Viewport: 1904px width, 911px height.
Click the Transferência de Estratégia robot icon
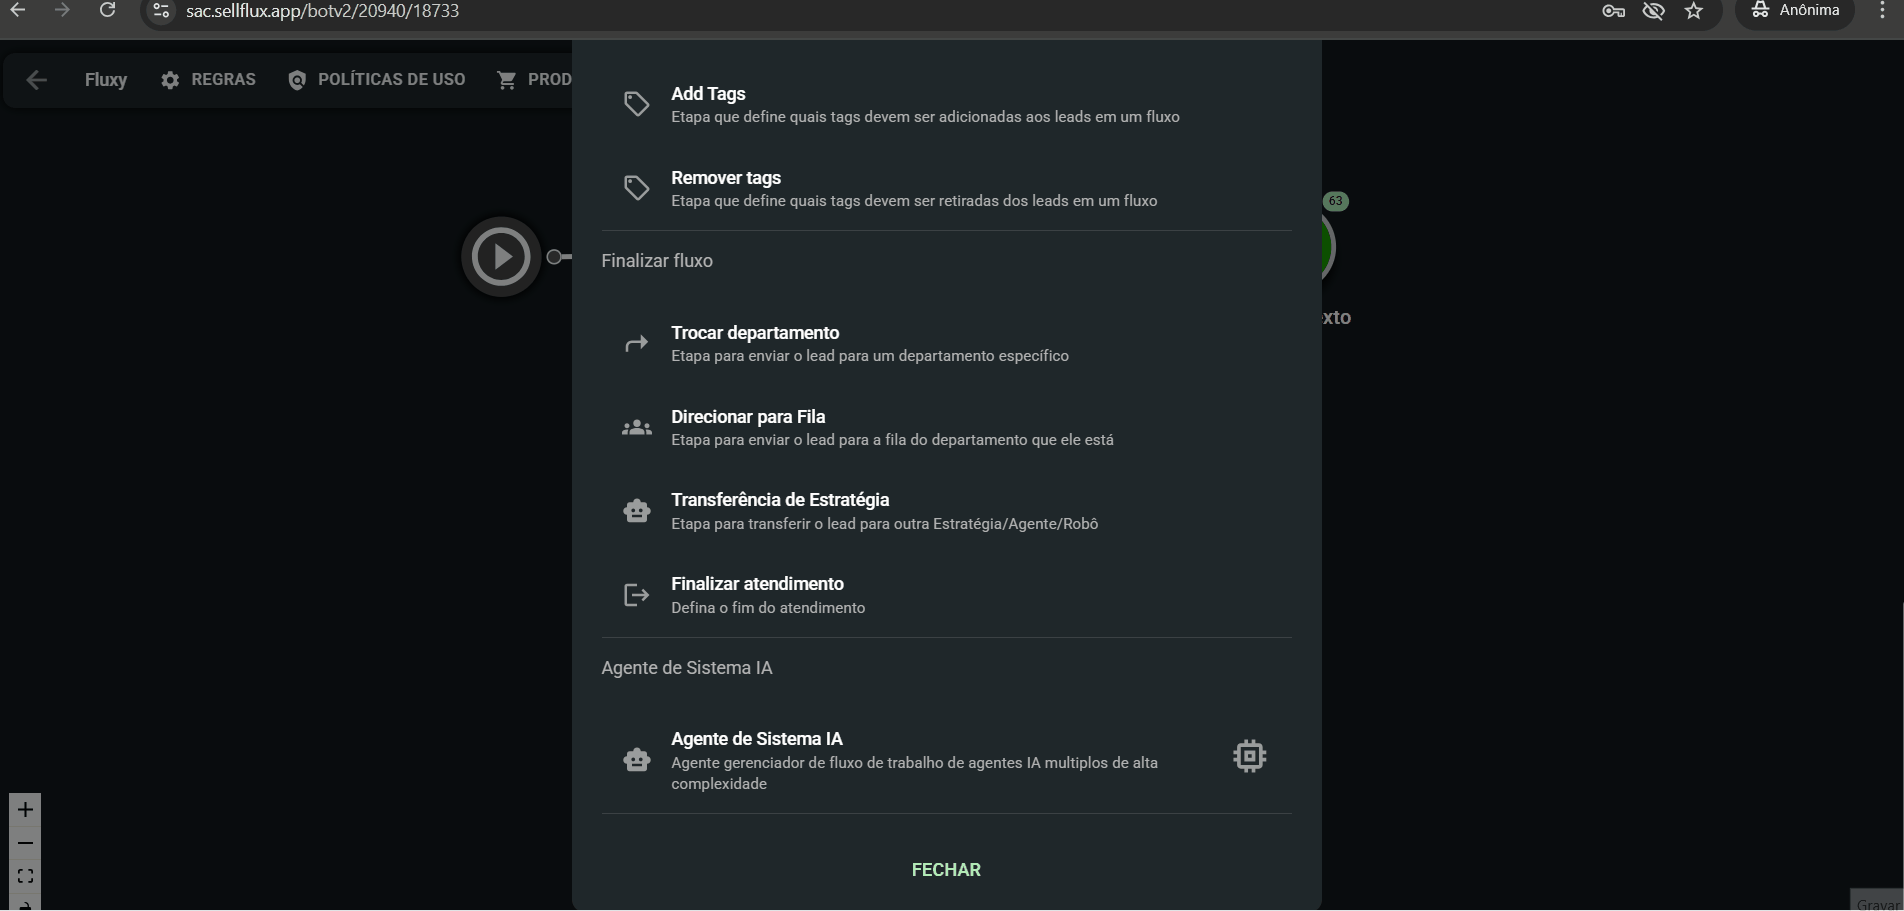(x=636, y=511)
